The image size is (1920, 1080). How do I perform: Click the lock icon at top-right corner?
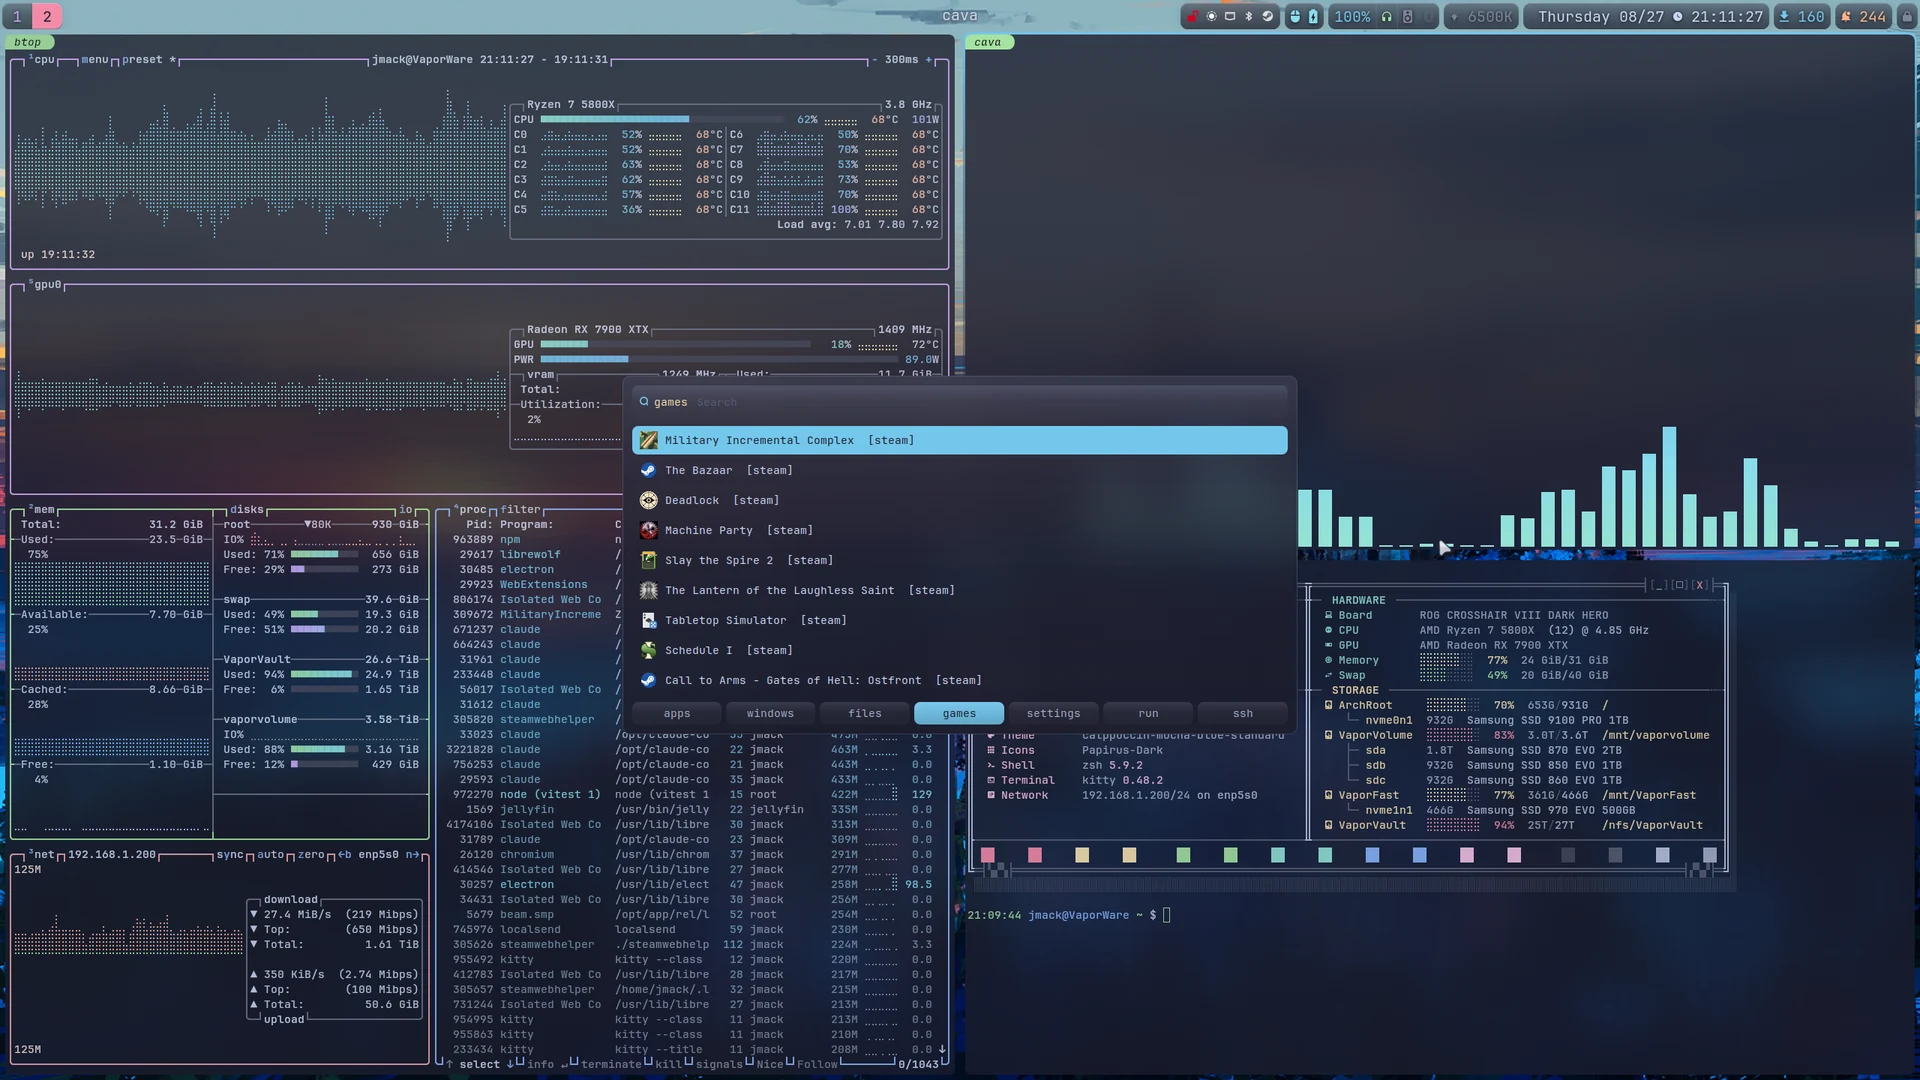1907,17
